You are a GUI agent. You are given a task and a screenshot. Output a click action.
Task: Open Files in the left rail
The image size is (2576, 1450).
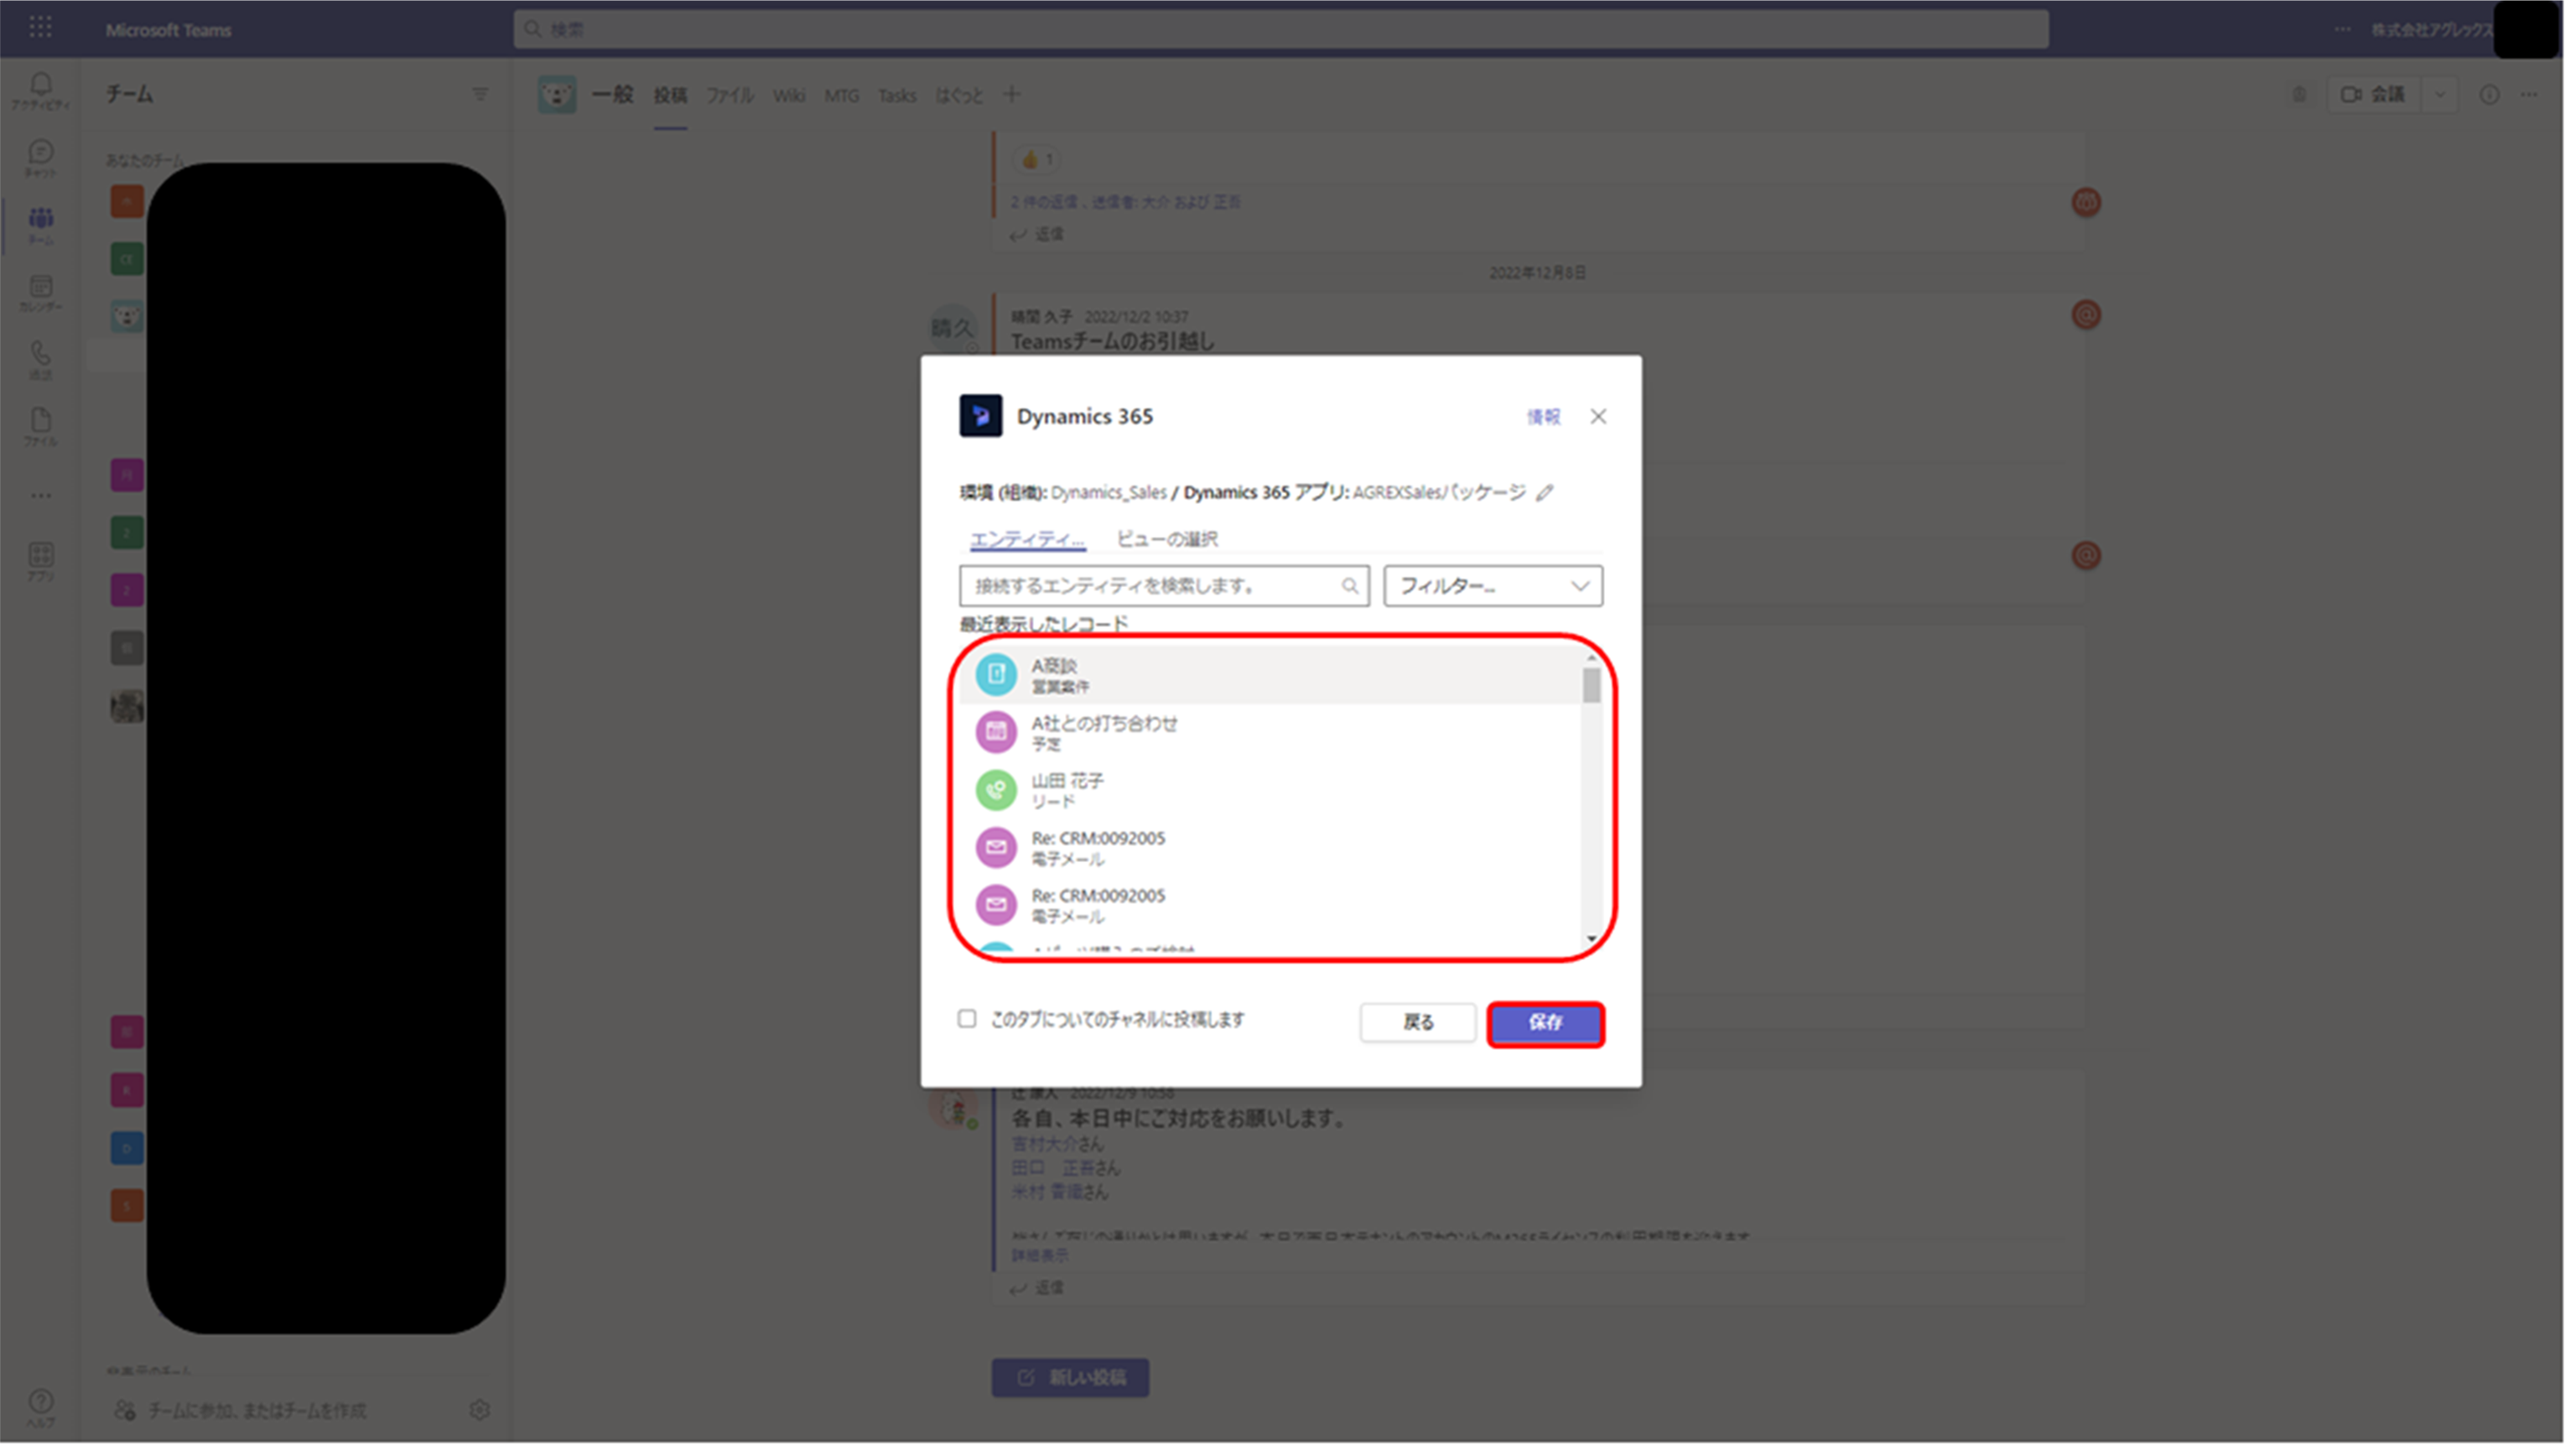point(41,427)
